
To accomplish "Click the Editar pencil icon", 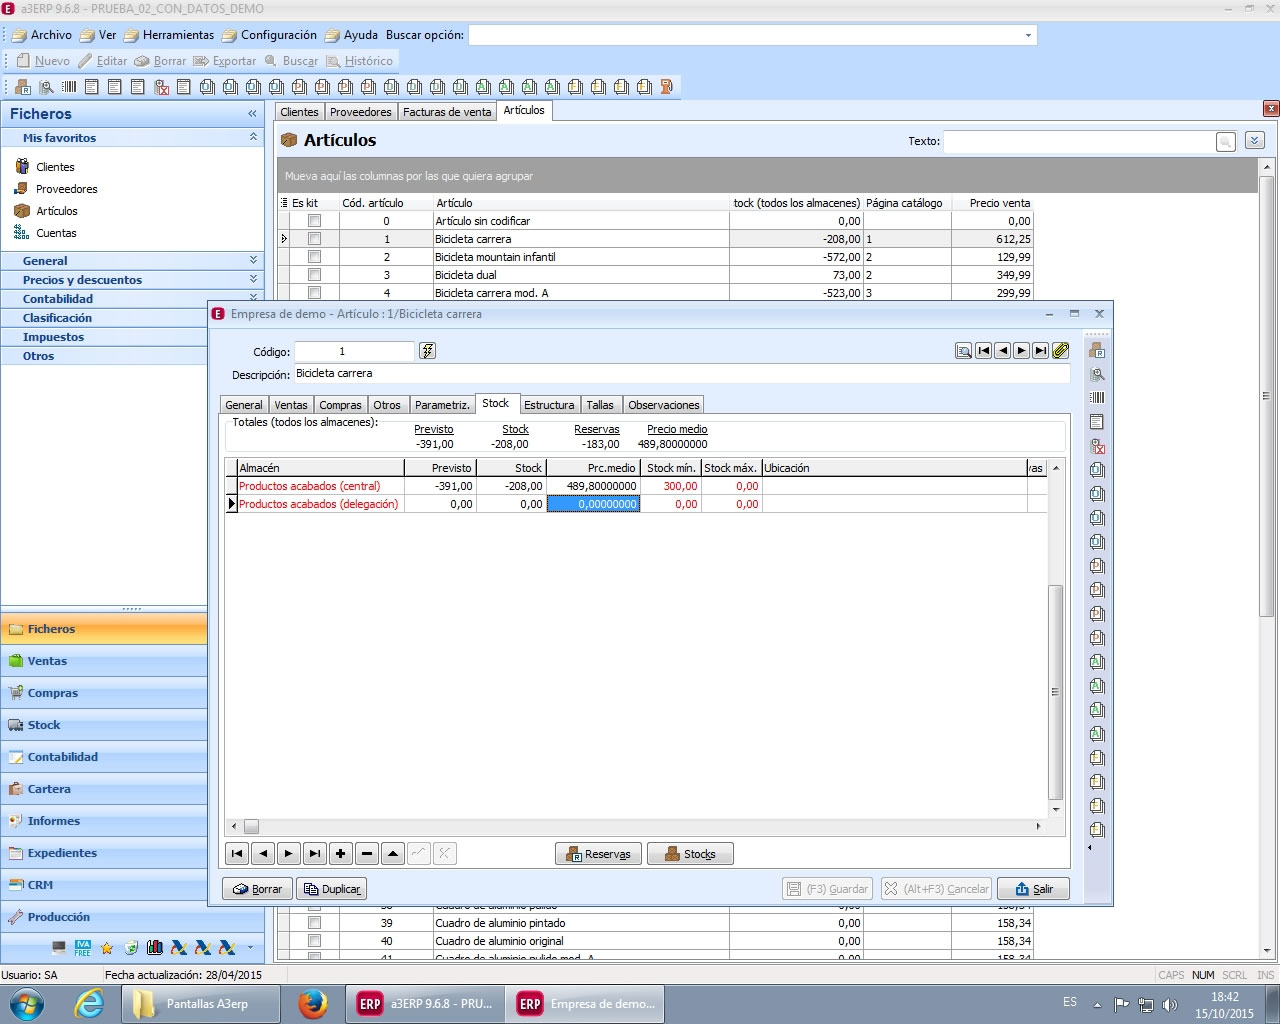I will pos(85,61).
